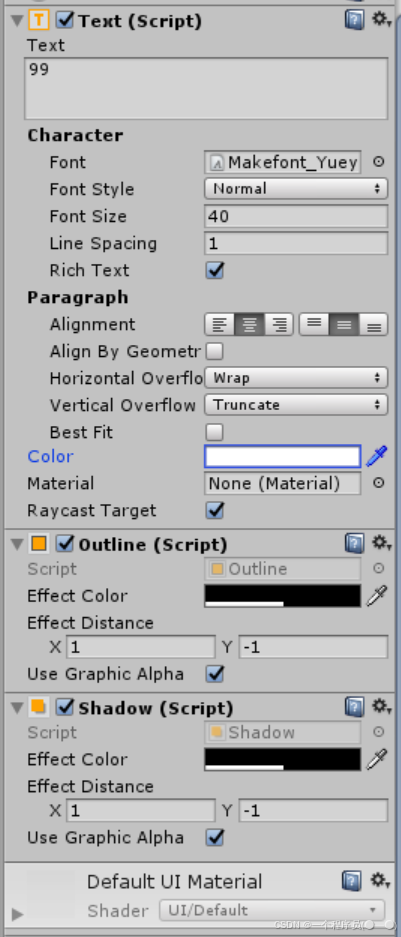Screen dimensions: 401x937
Task: Open the Font Style dropdown
Action: pos(296,189)
